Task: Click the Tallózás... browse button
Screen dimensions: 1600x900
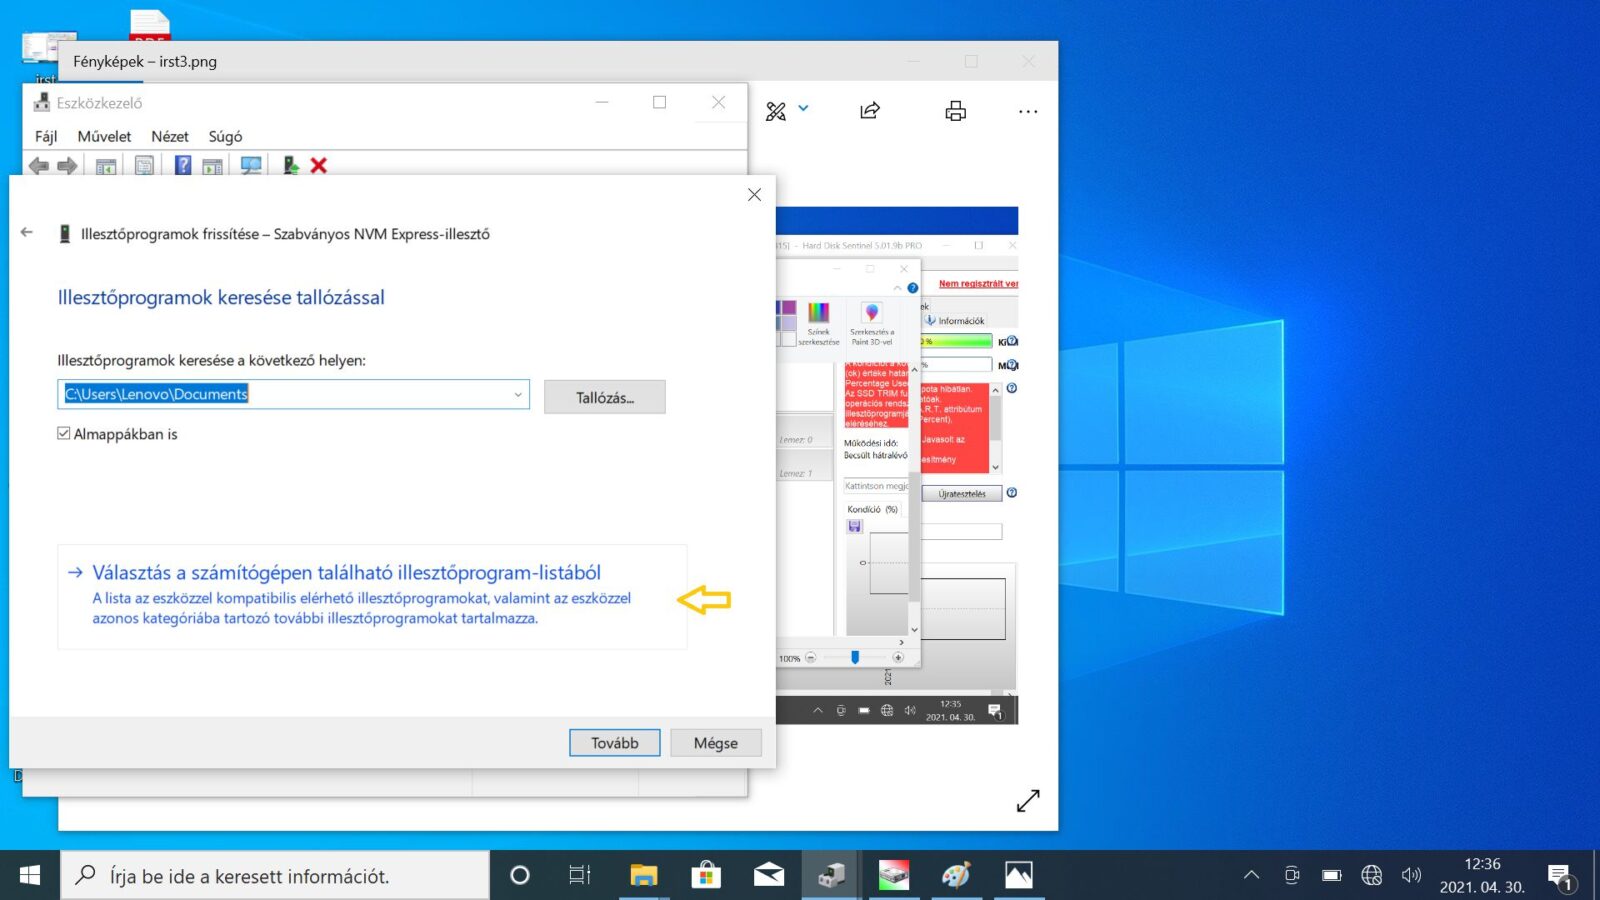Action: pyautogui.click(x=604, y=398)
